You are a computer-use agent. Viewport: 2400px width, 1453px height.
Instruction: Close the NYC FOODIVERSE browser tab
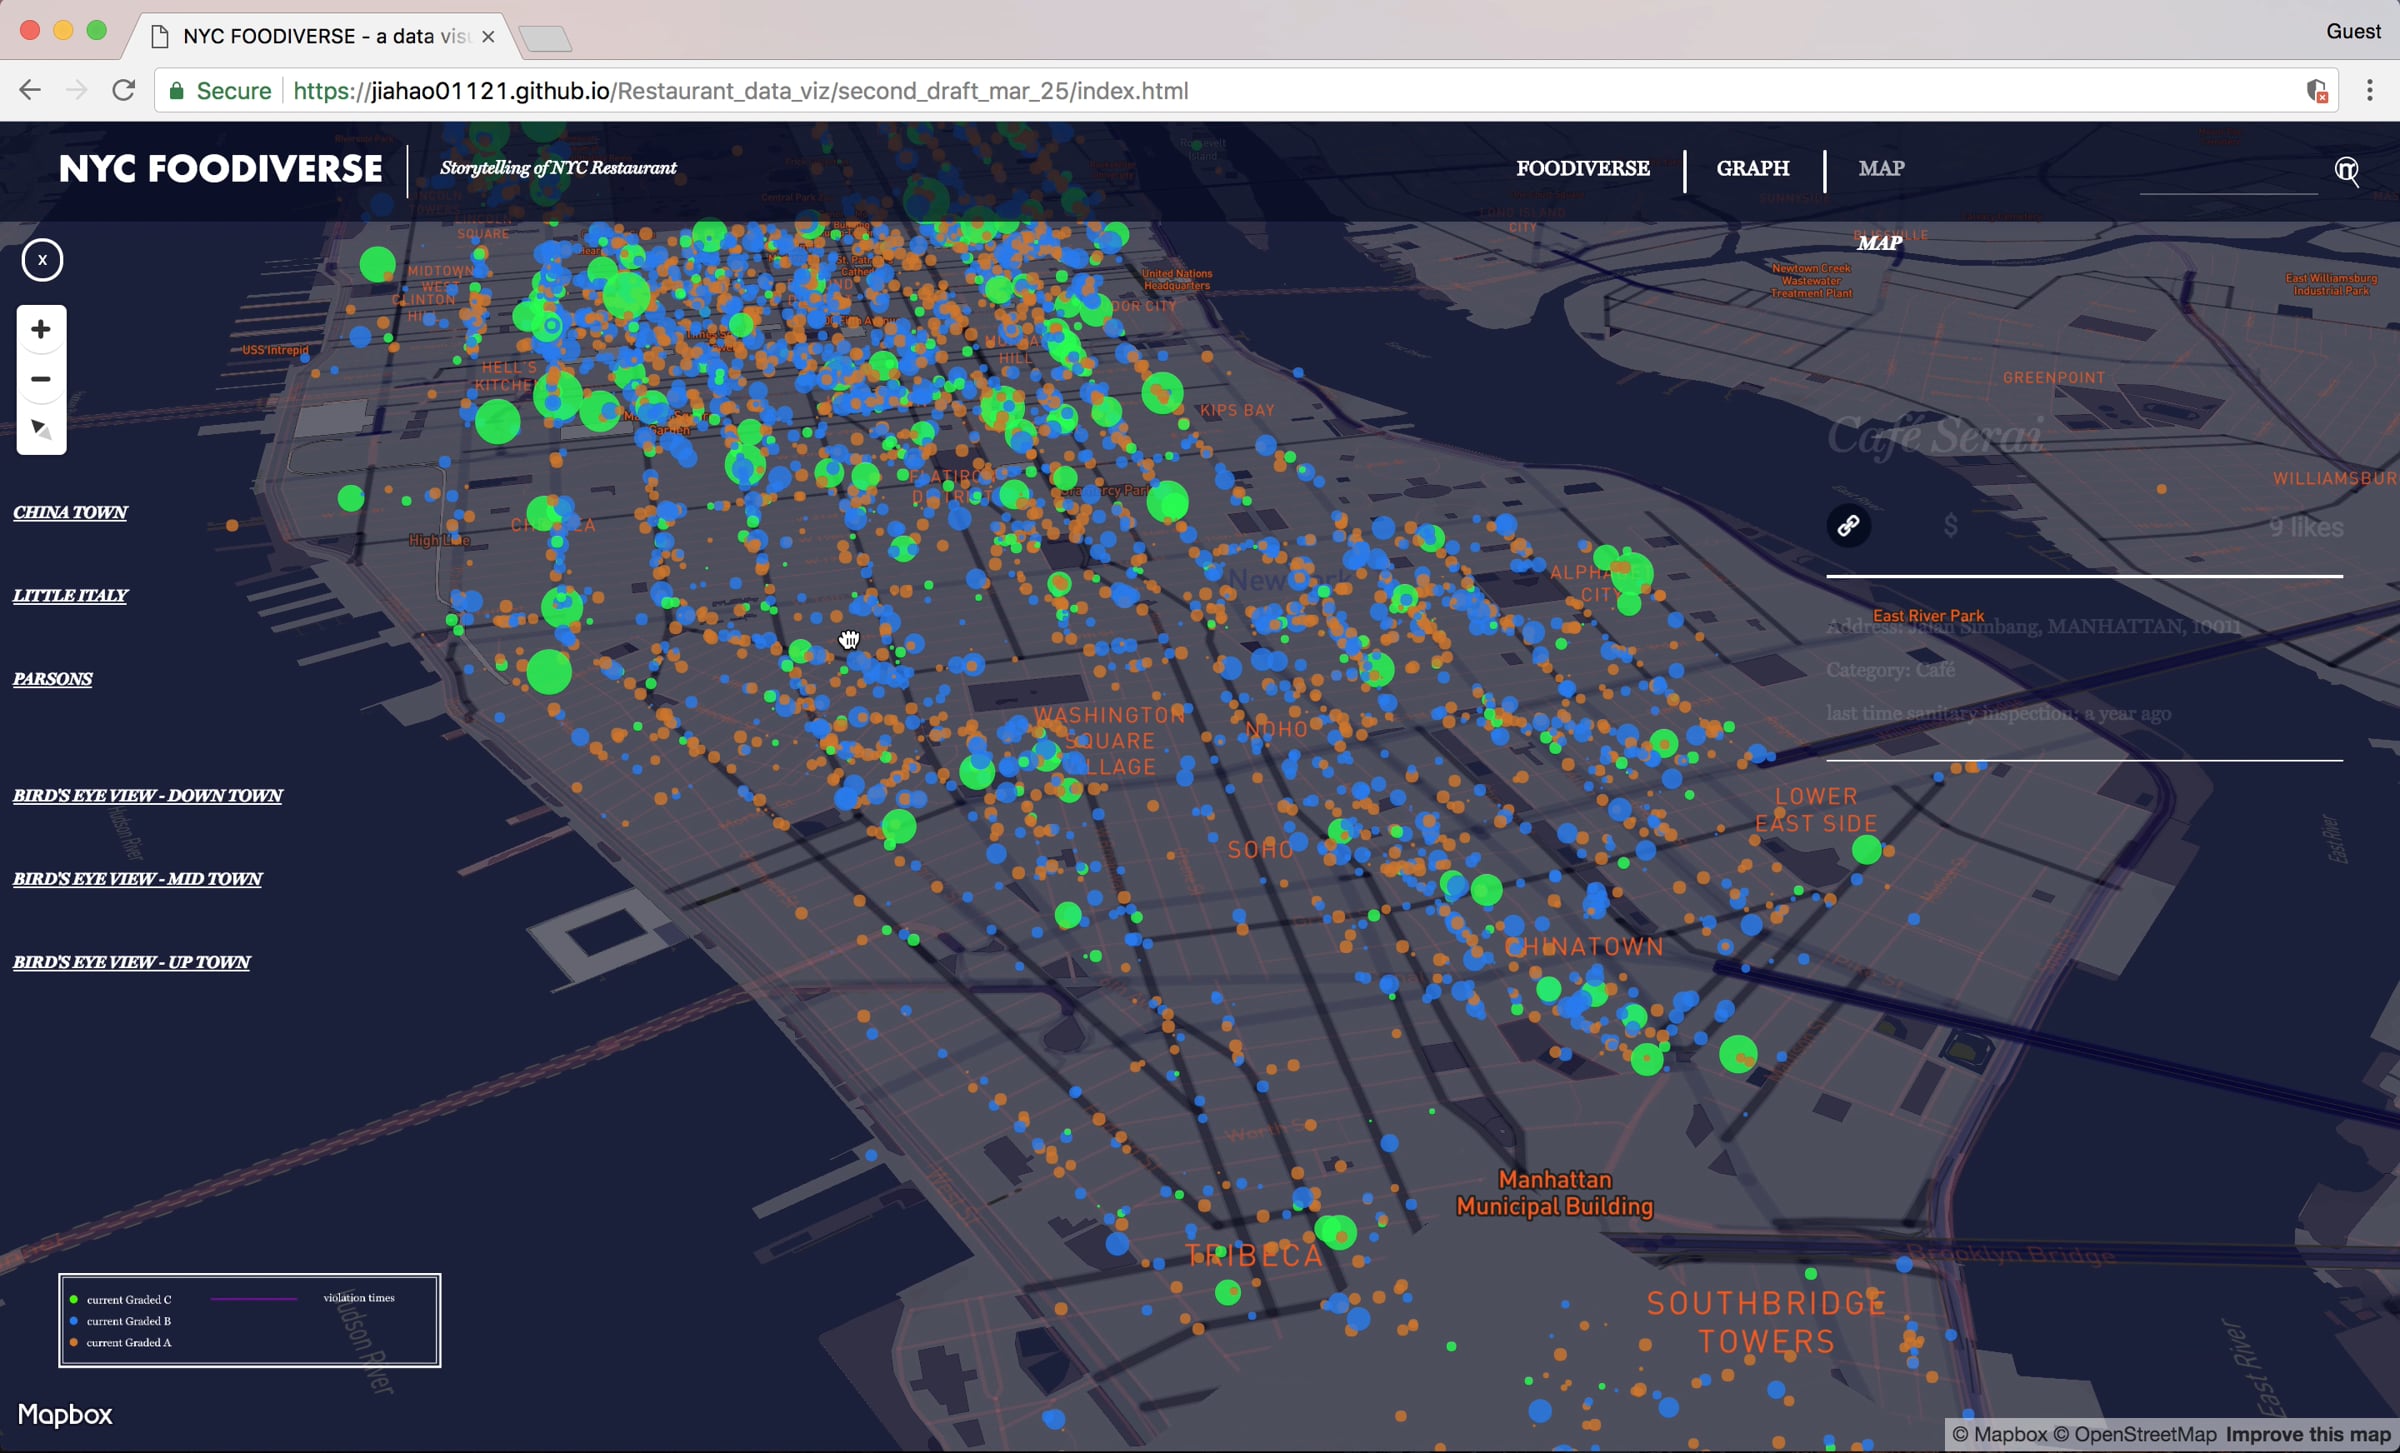488,36
